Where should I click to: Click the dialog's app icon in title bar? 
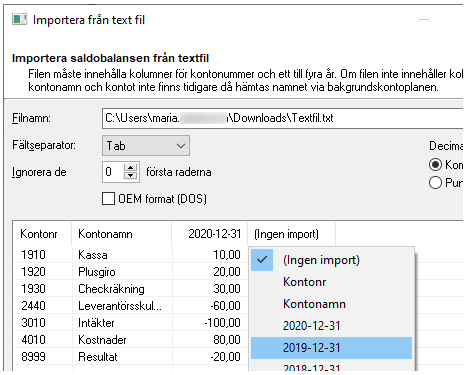click(x=19, y=19)
